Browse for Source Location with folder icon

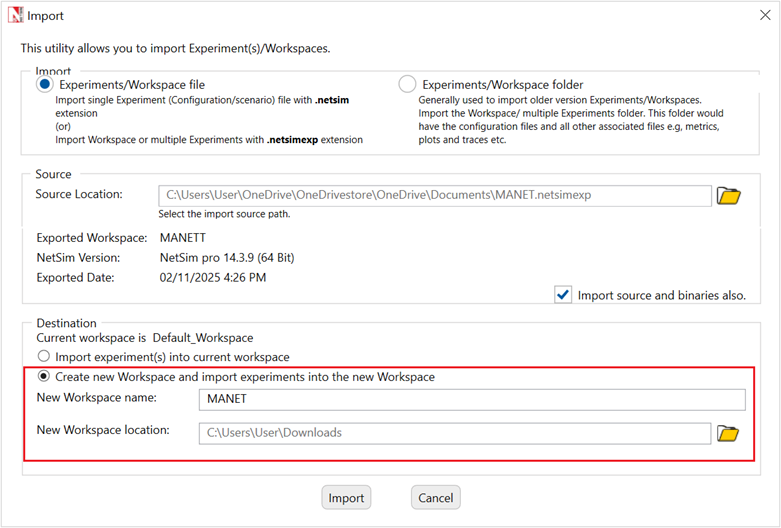click(728, 196)
